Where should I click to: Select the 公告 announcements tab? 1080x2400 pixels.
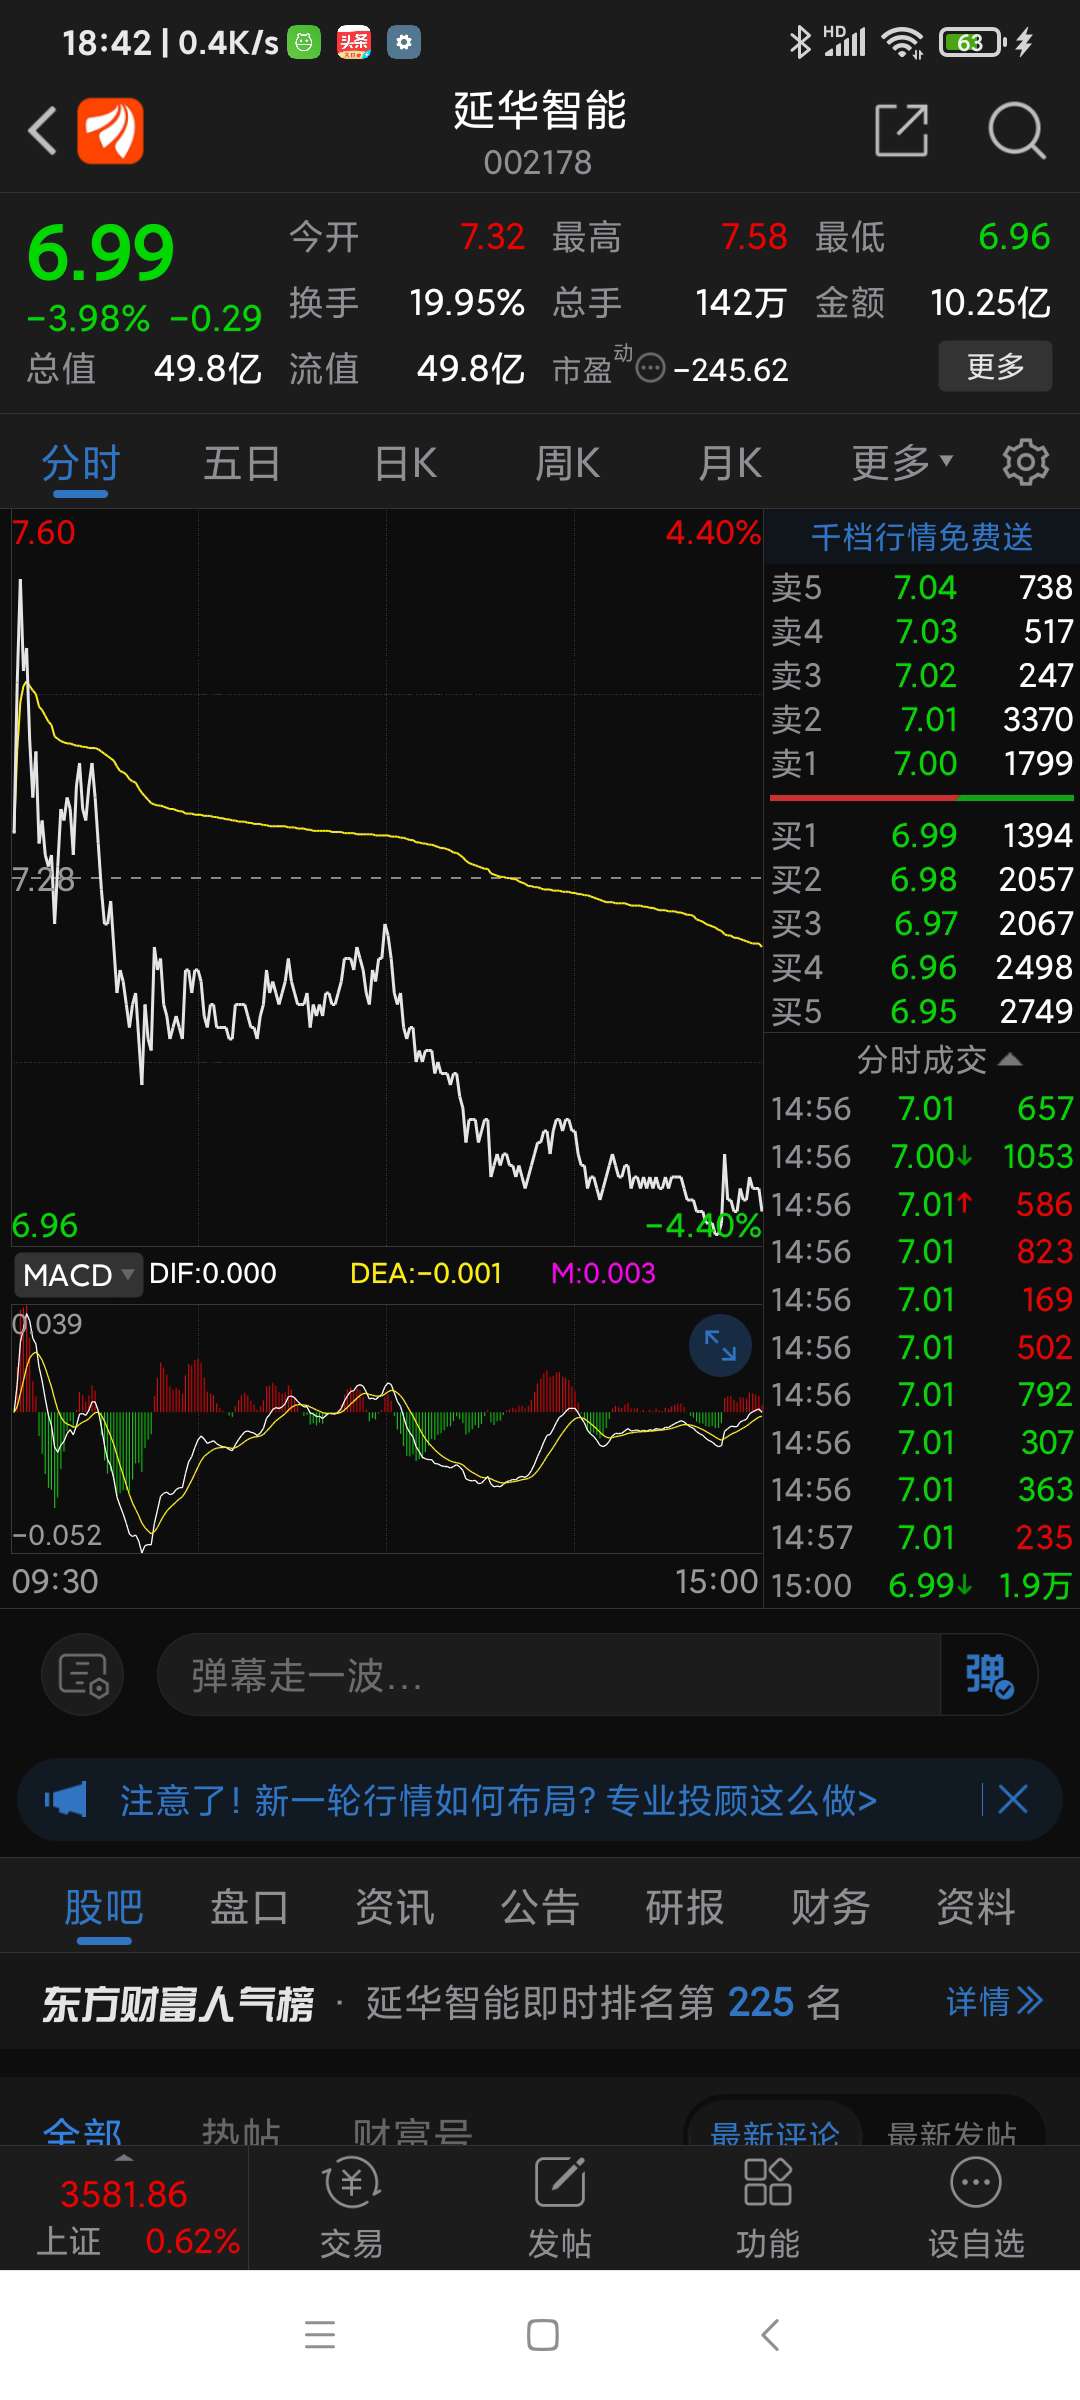540,1907
